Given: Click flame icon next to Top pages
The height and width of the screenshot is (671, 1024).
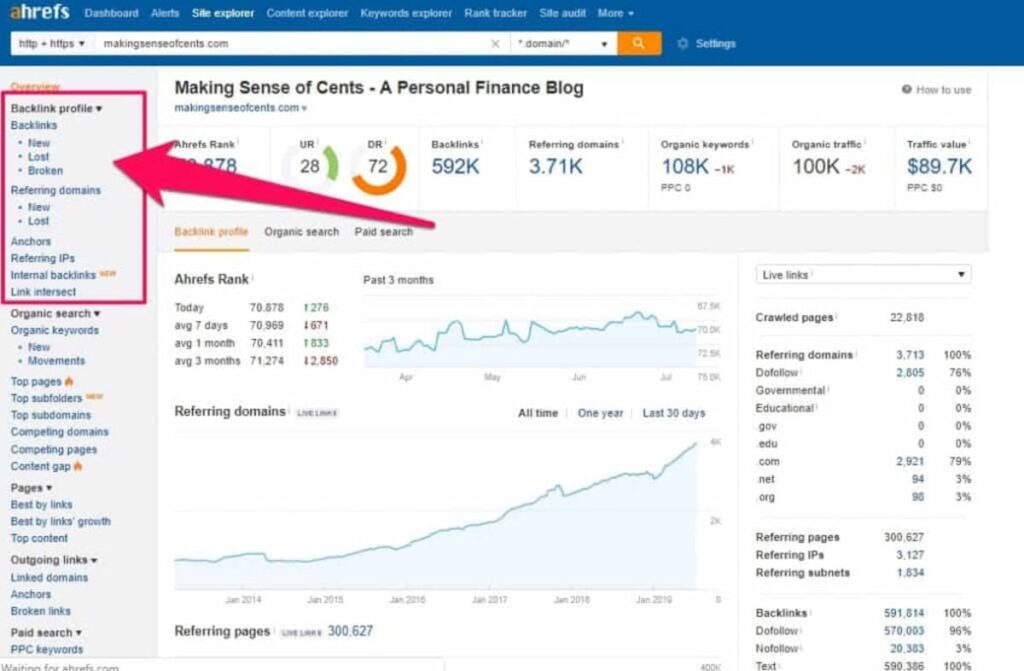Looking at the screenshot, I should (69, 381).
